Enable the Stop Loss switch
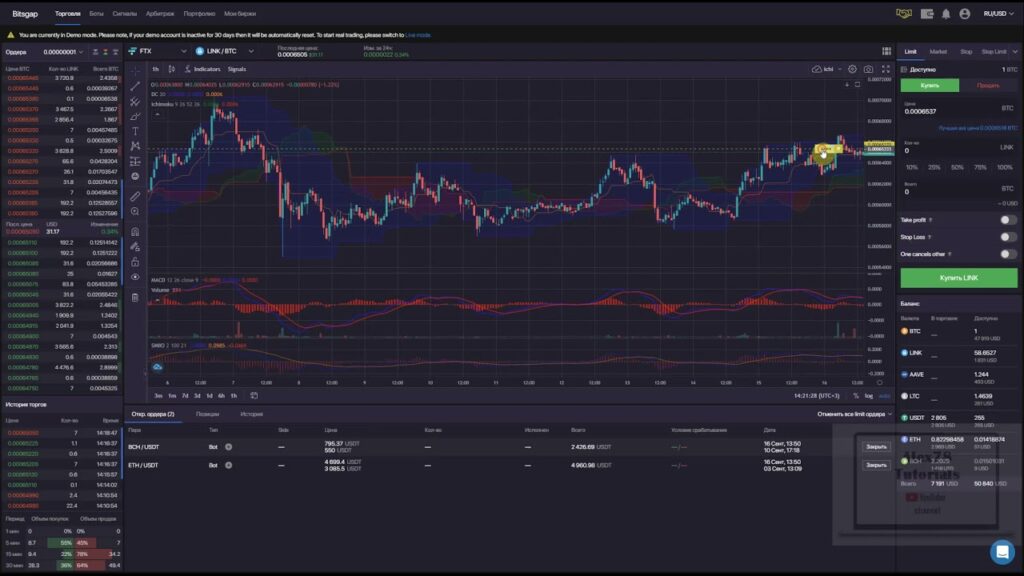 click(x=1007, y=237)
